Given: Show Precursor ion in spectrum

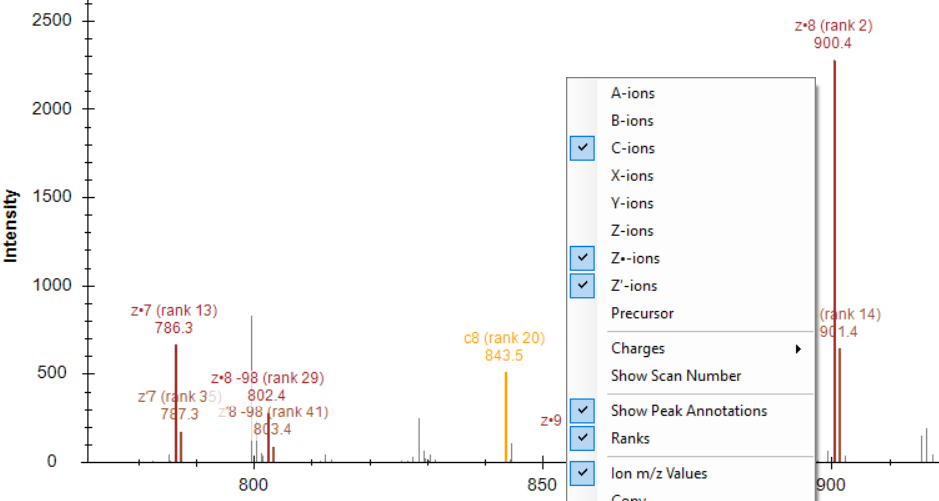Looking at the screenshot, I should click(642, 313).
